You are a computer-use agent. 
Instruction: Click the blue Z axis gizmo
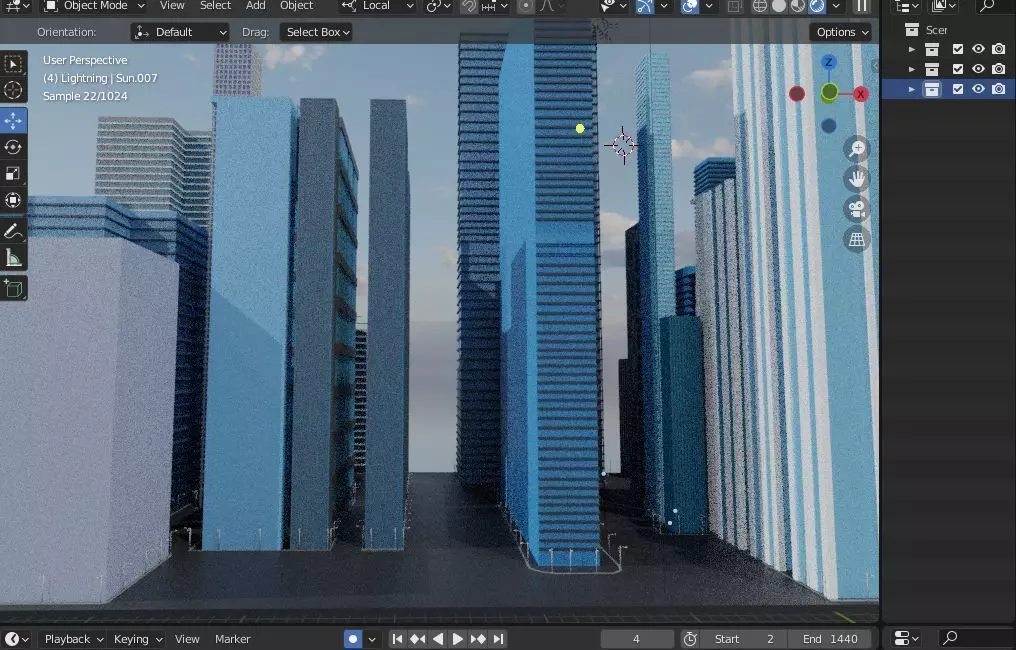[828, 62]
